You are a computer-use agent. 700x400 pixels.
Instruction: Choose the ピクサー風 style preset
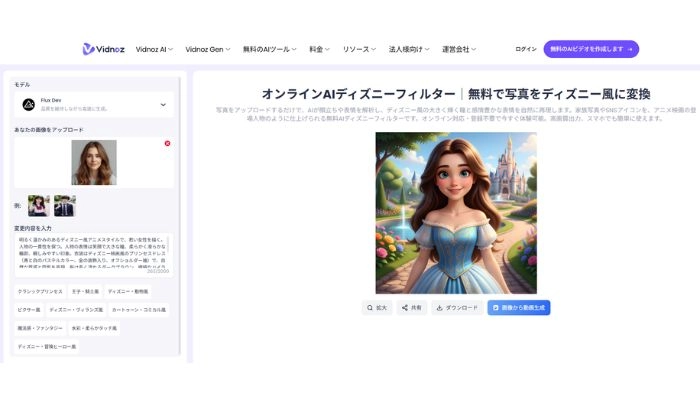coord(29,310)
